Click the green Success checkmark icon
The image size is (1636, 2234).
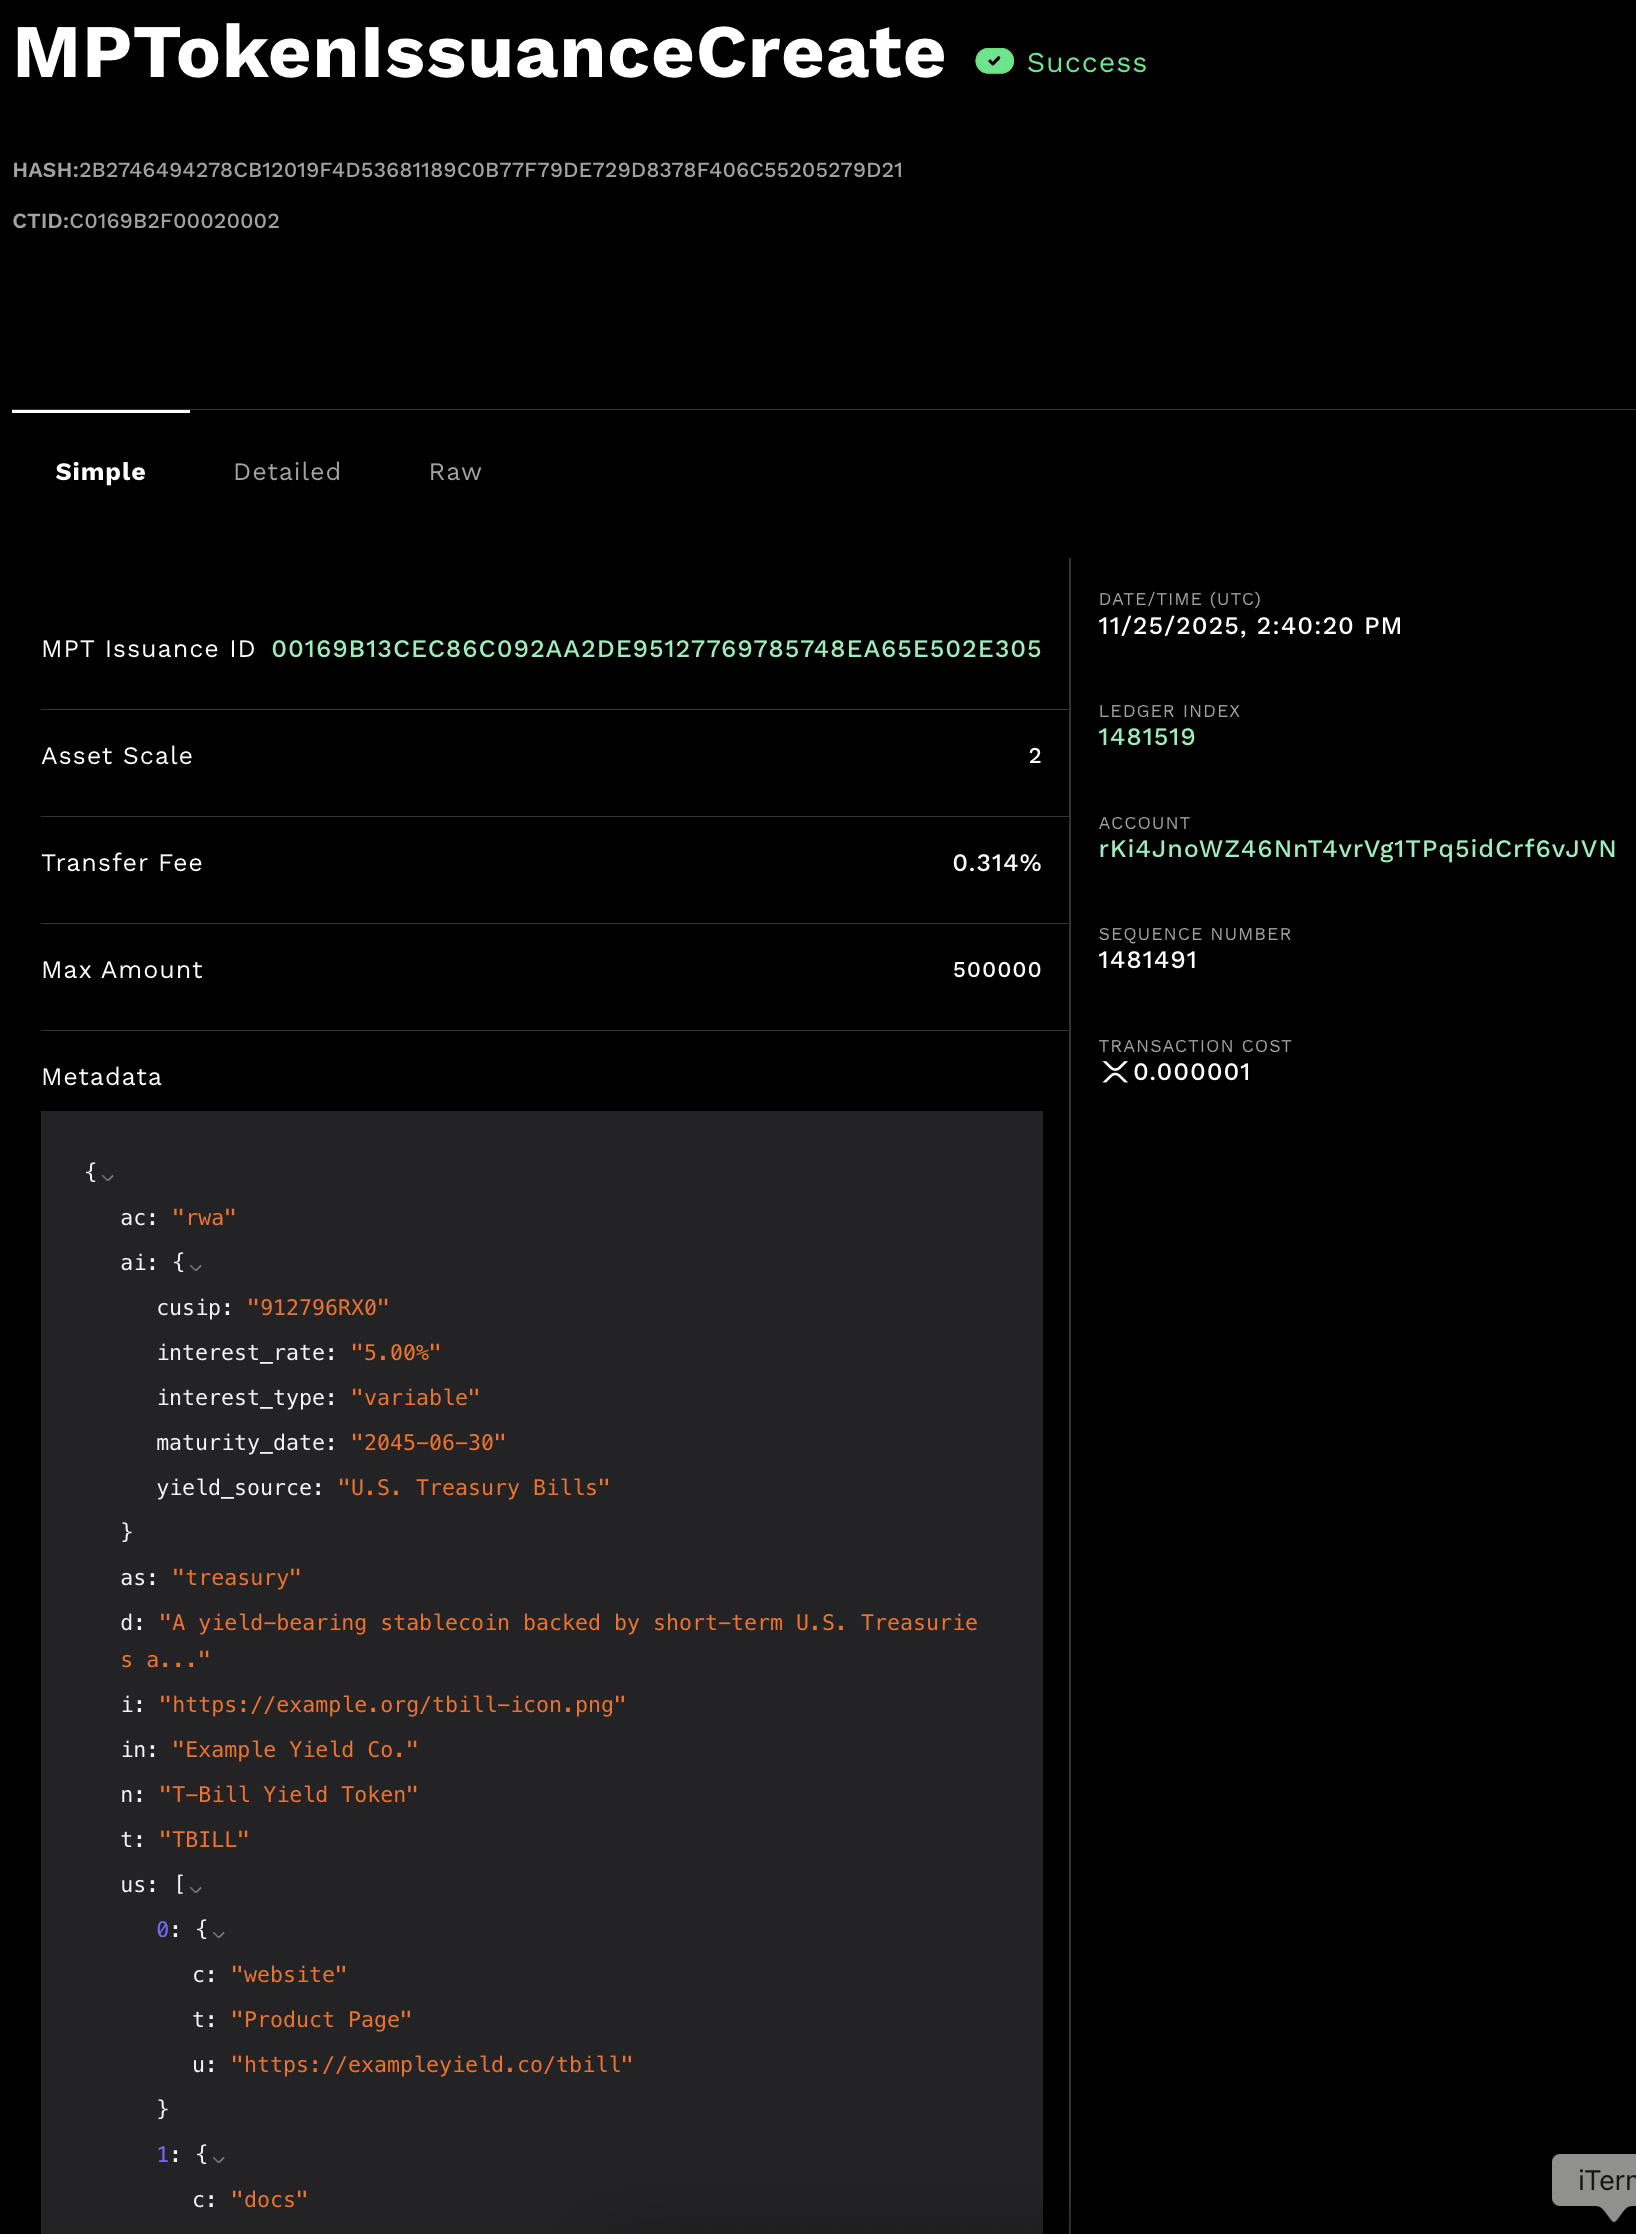[994, 62]
